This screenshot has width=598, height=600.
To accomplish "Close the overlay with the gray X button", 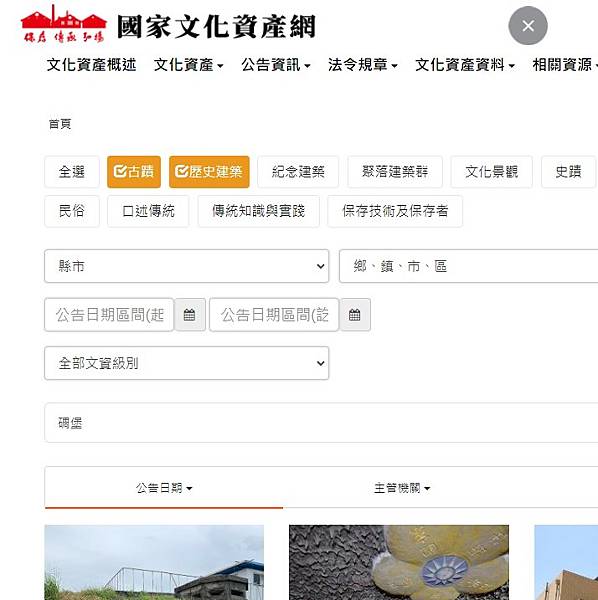I will pyautogui.click(x=528, y=26).
